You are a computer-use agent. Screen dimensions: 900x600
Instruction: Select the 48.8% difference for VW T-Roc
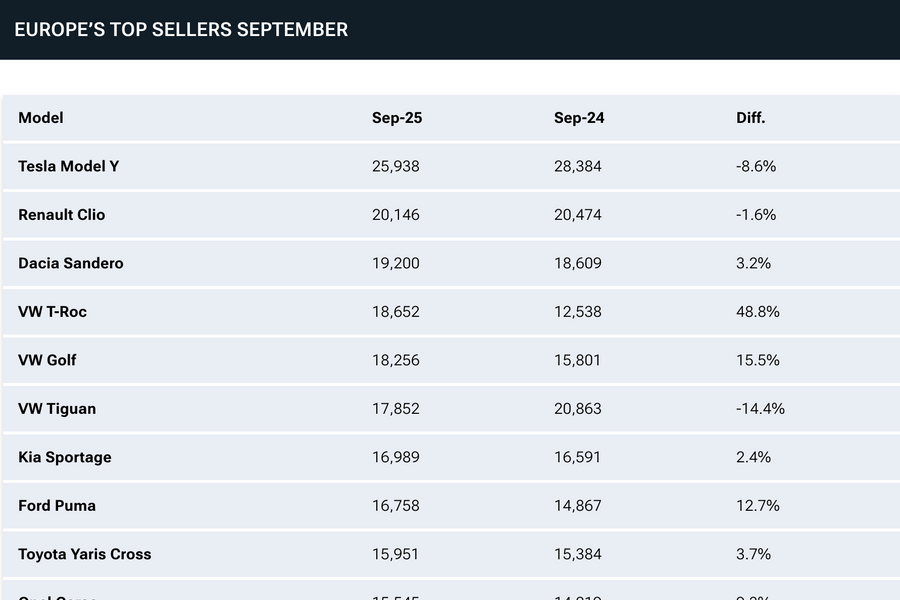coord(758,312)
